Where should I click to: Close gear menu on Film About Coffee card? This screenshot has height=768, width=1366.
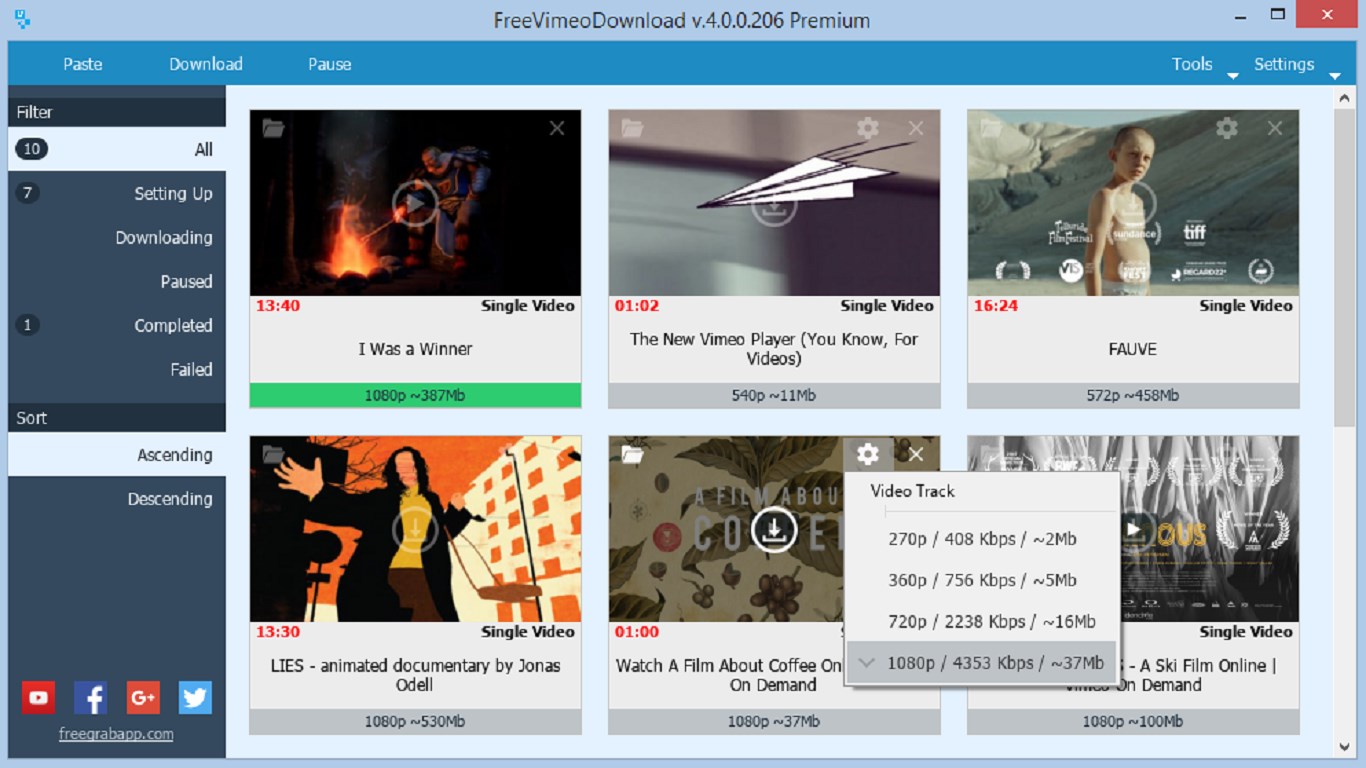[868, 455]
